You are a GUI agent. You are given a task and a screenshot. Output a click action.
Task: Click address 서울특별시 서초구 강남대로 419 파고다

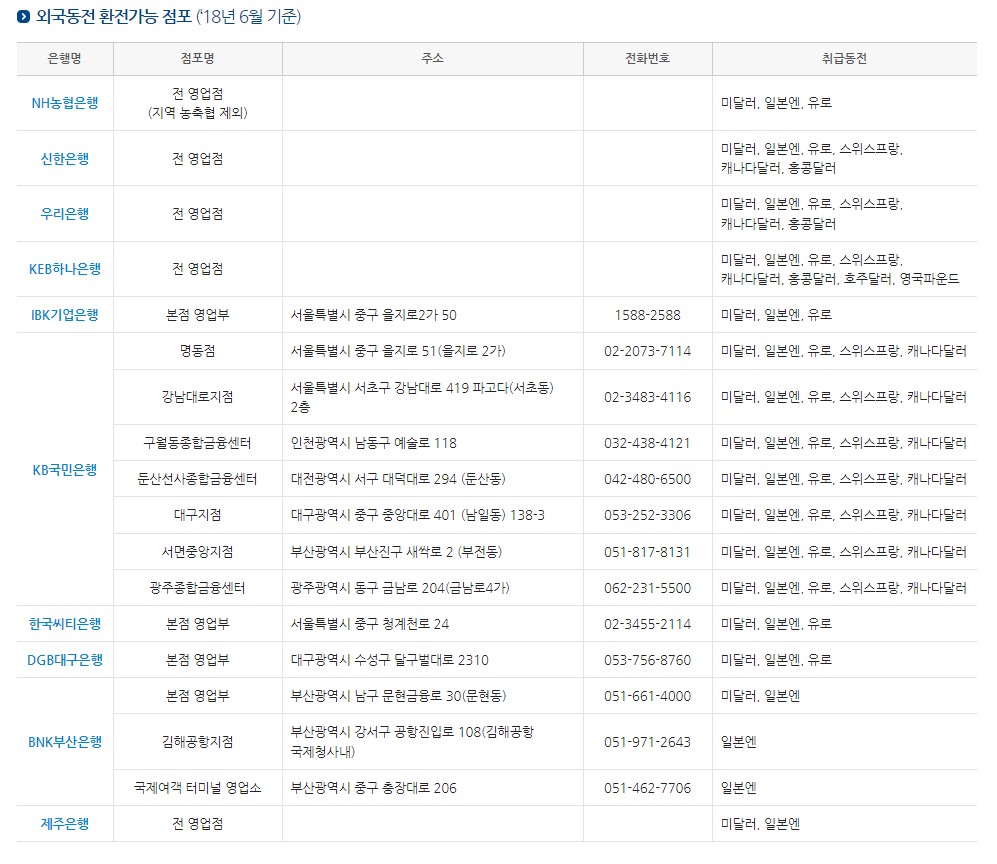coord(422,397)
